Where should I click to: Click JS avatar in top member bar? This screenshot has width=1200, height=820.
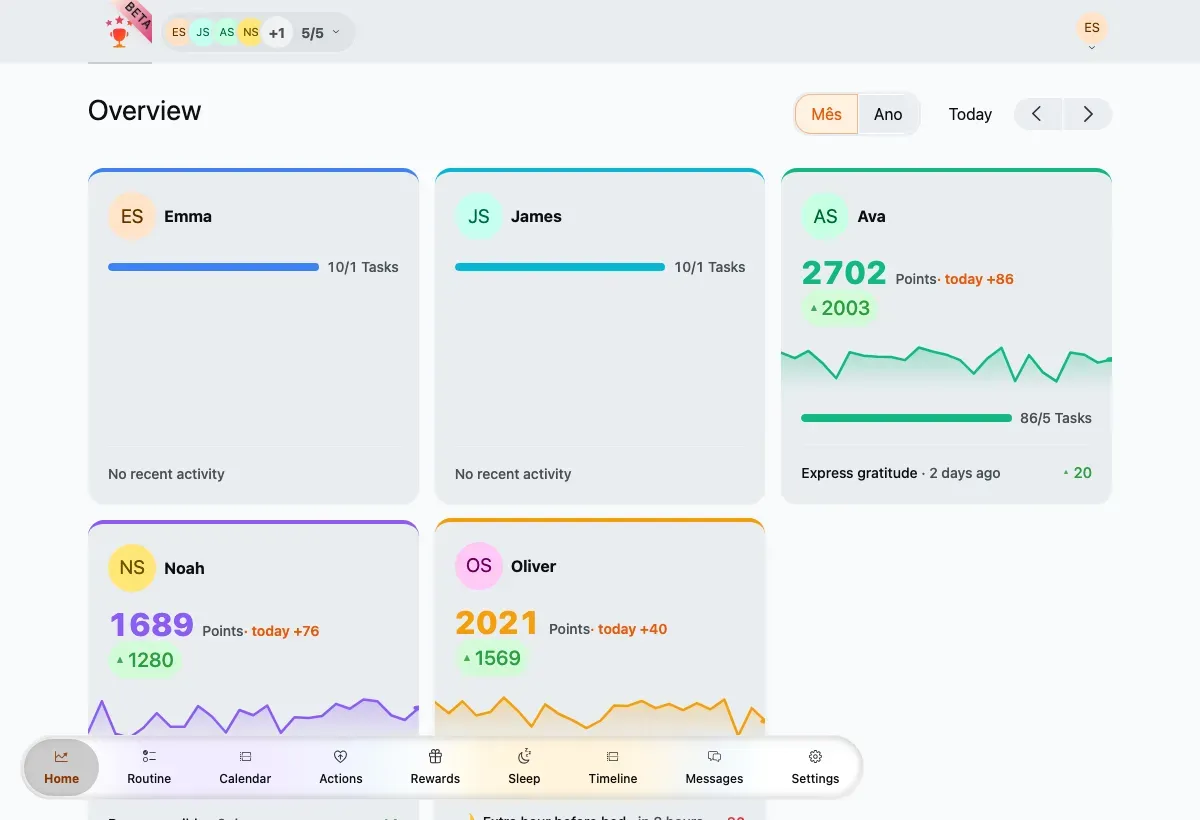203,32
